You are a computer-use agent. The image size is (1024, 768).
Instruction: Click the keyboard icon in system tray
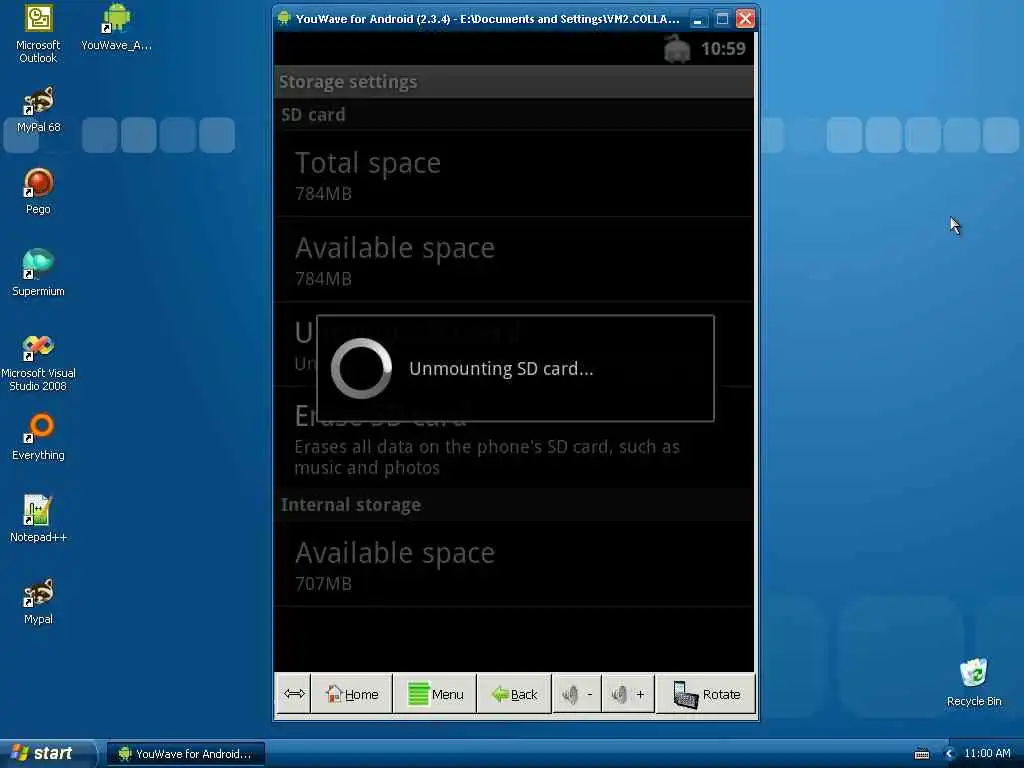click(921, 754)
